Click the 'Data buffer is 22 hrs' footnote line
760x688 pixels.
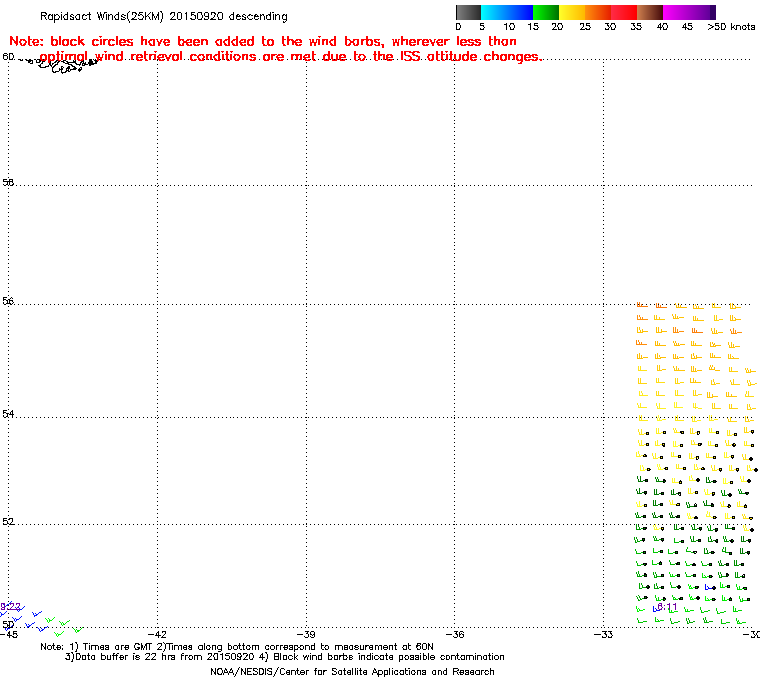(285, 657)
